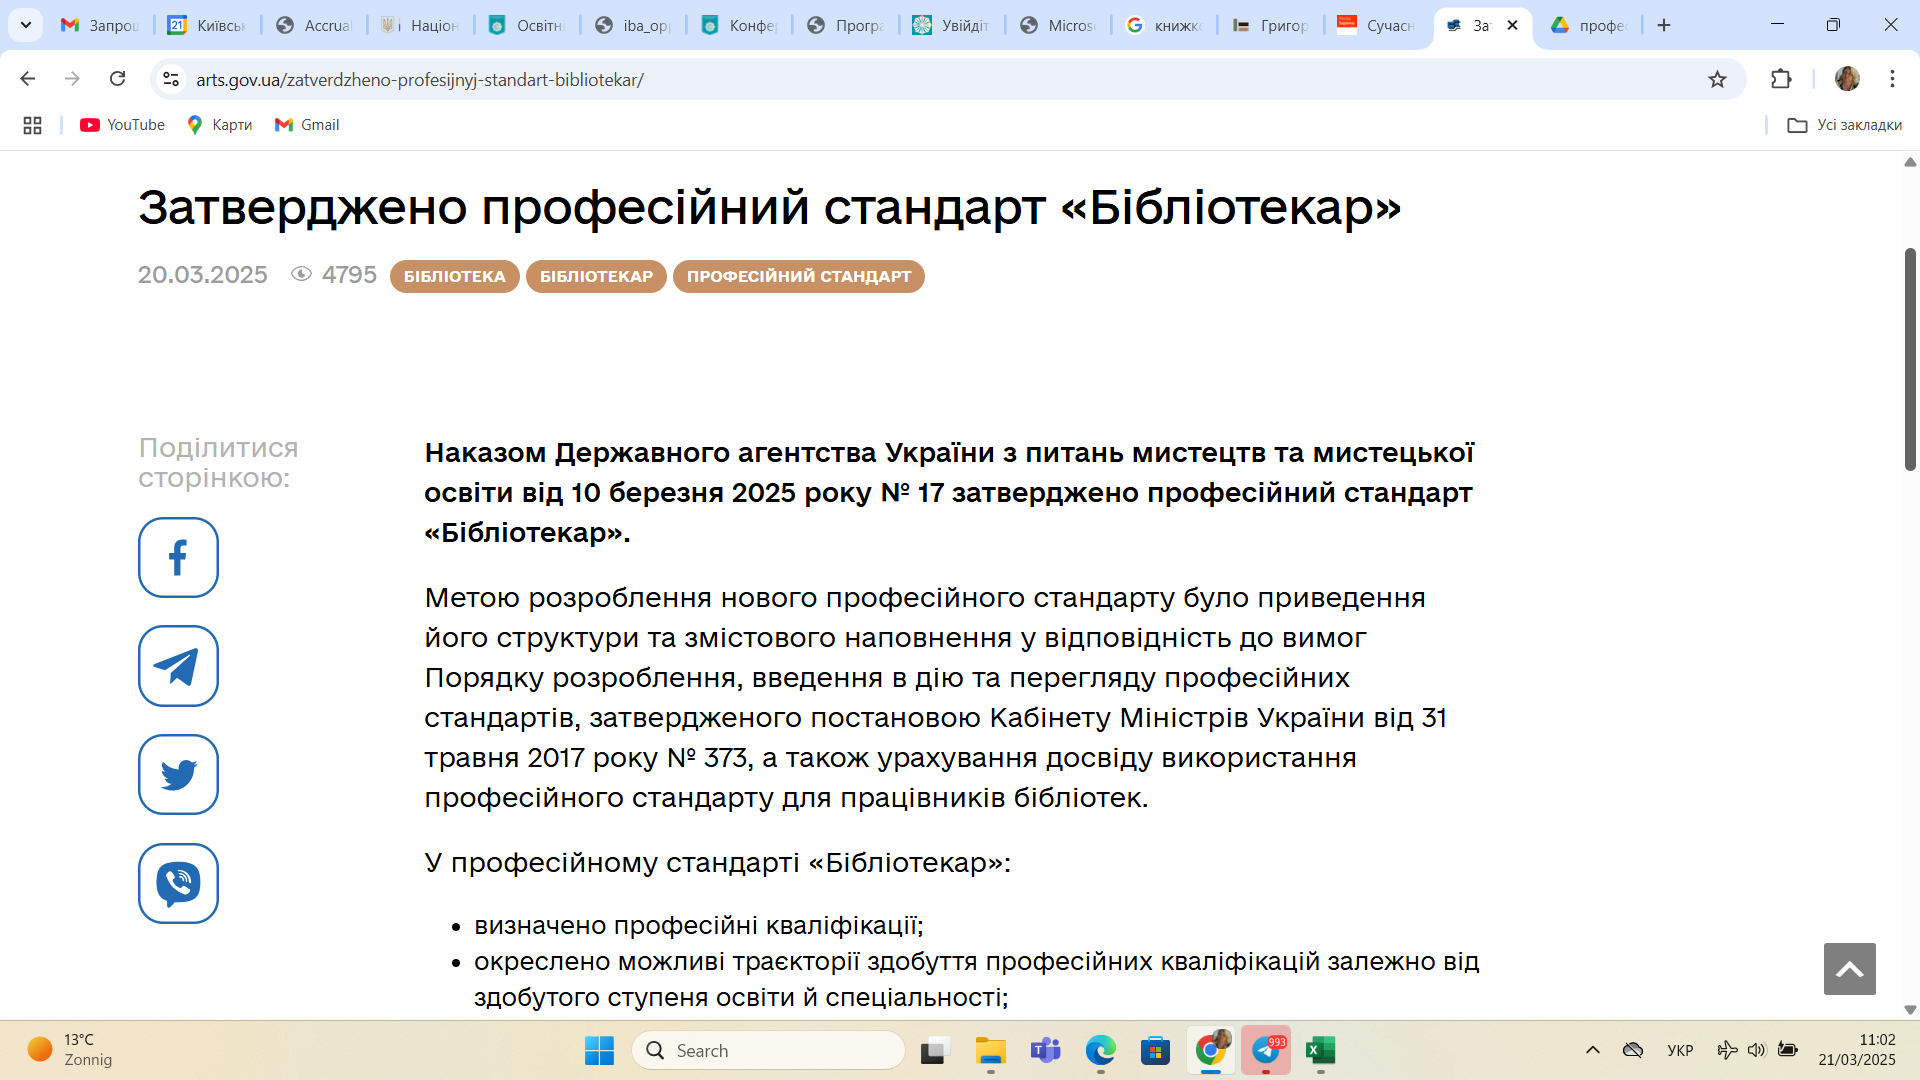Image resolution: width=1920 pixels, height=1080 pixels.
Task: Share page via Facebook icon
Action: (x=178, y=557)
